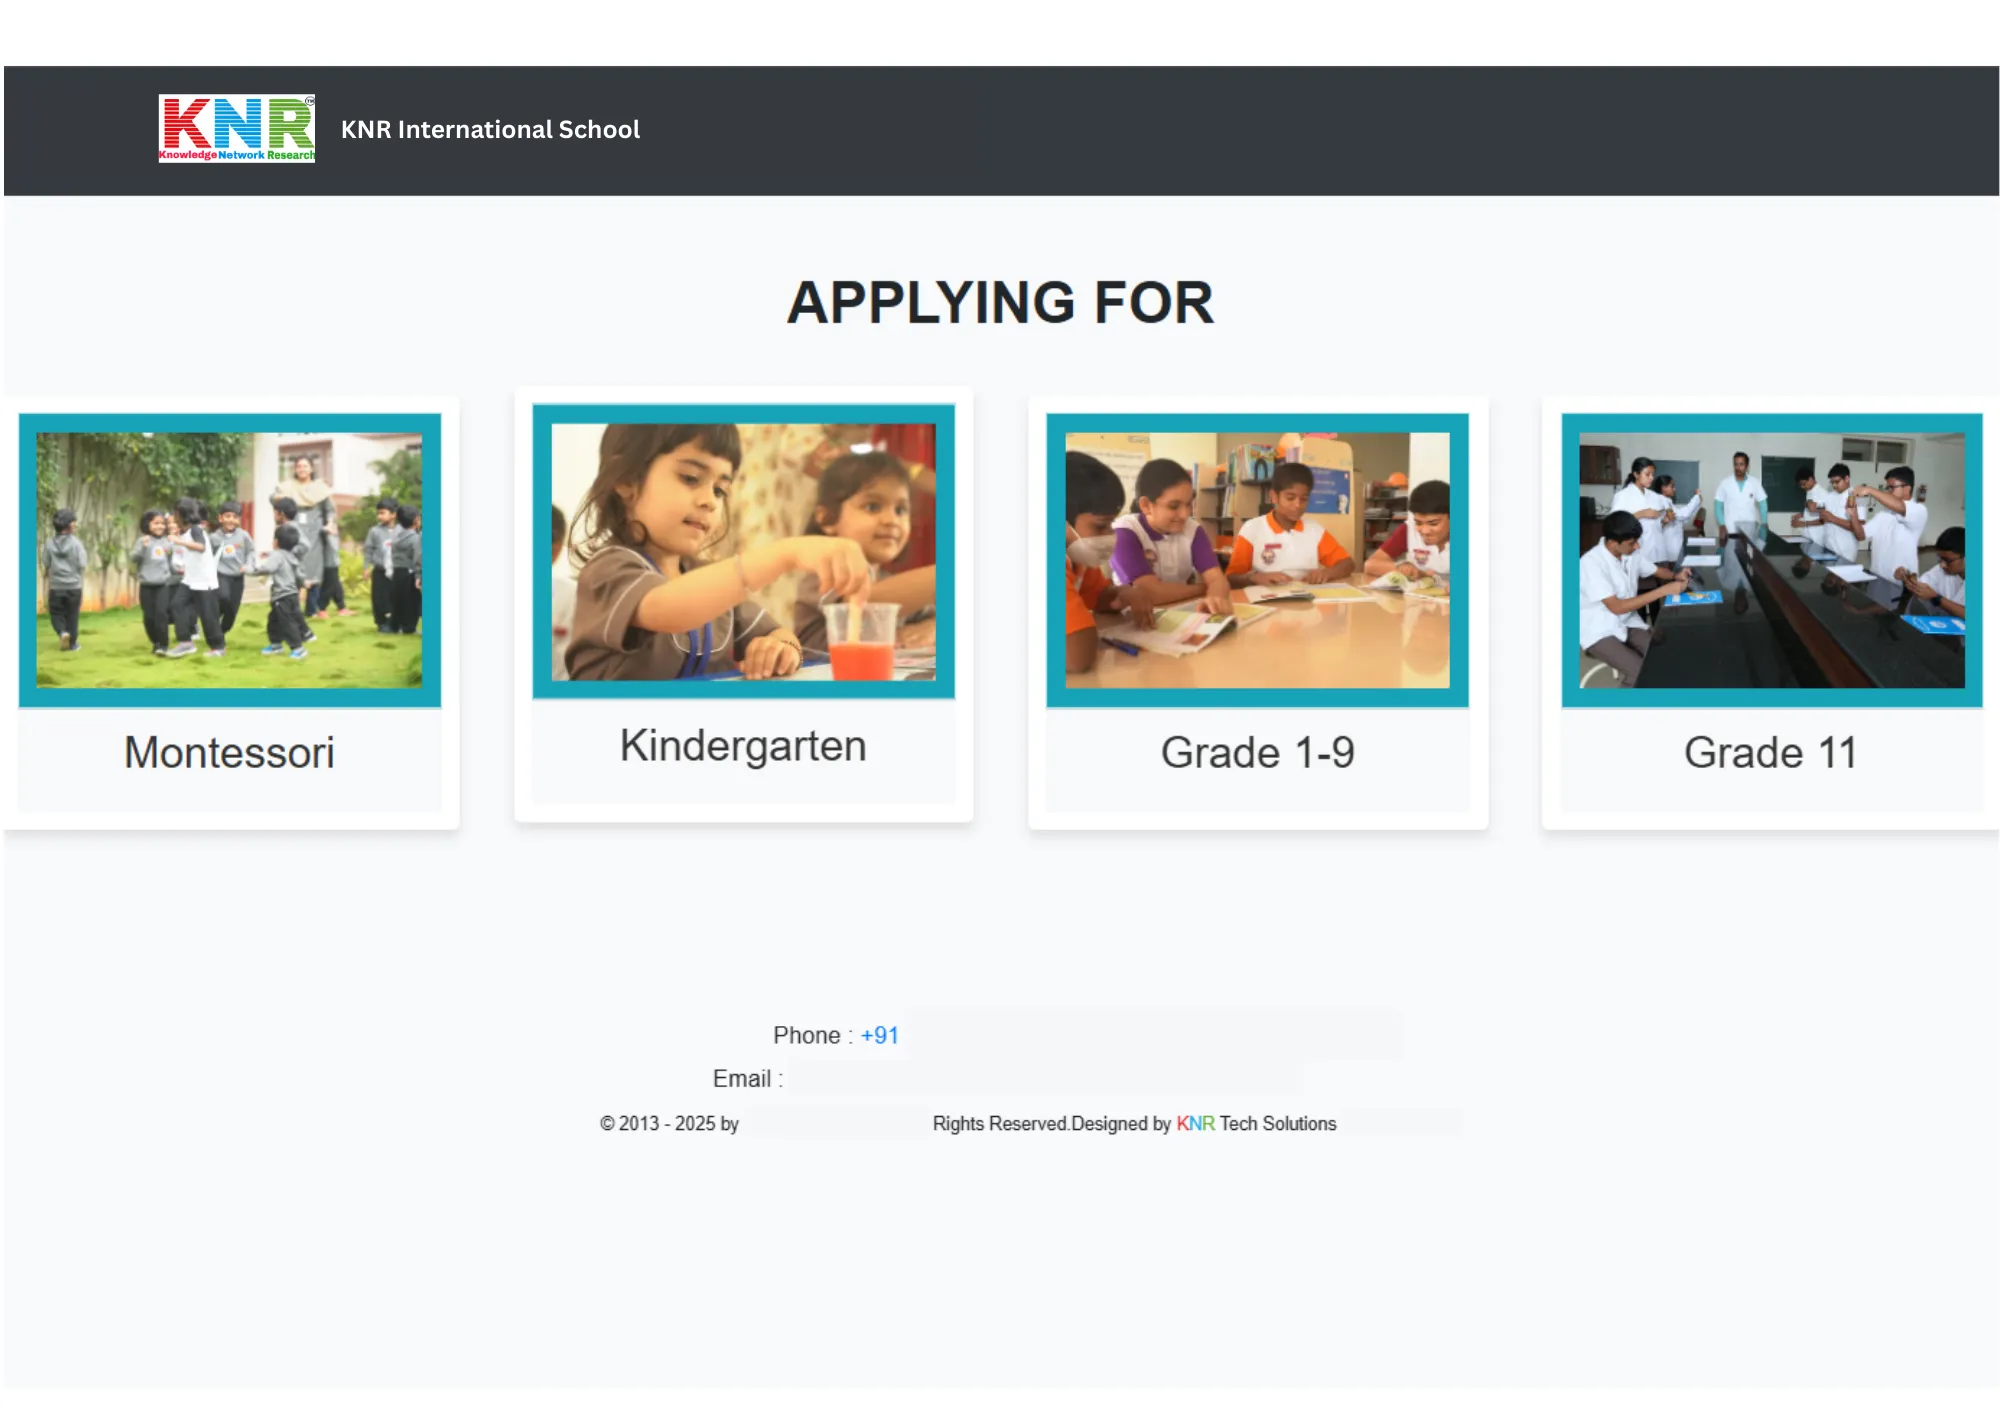Select the Kindergarten girl painting photo

[x=743, y=552]
